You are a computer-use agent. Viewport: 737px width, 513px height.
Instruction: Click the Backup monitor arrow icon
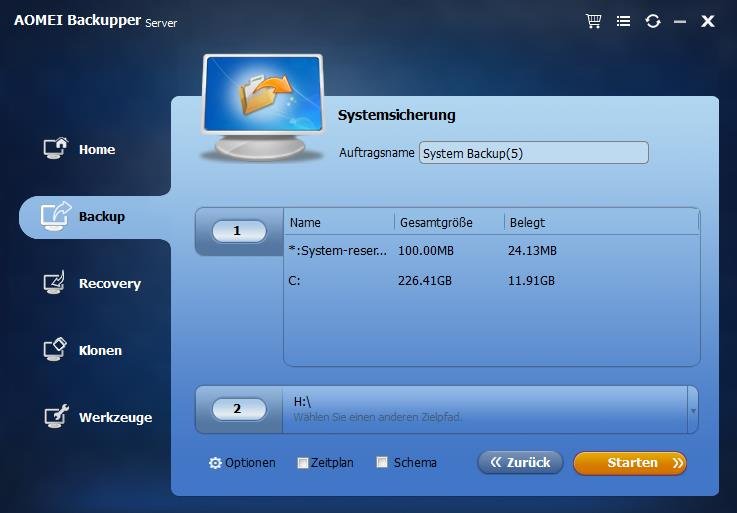click(x=56, y=216)
